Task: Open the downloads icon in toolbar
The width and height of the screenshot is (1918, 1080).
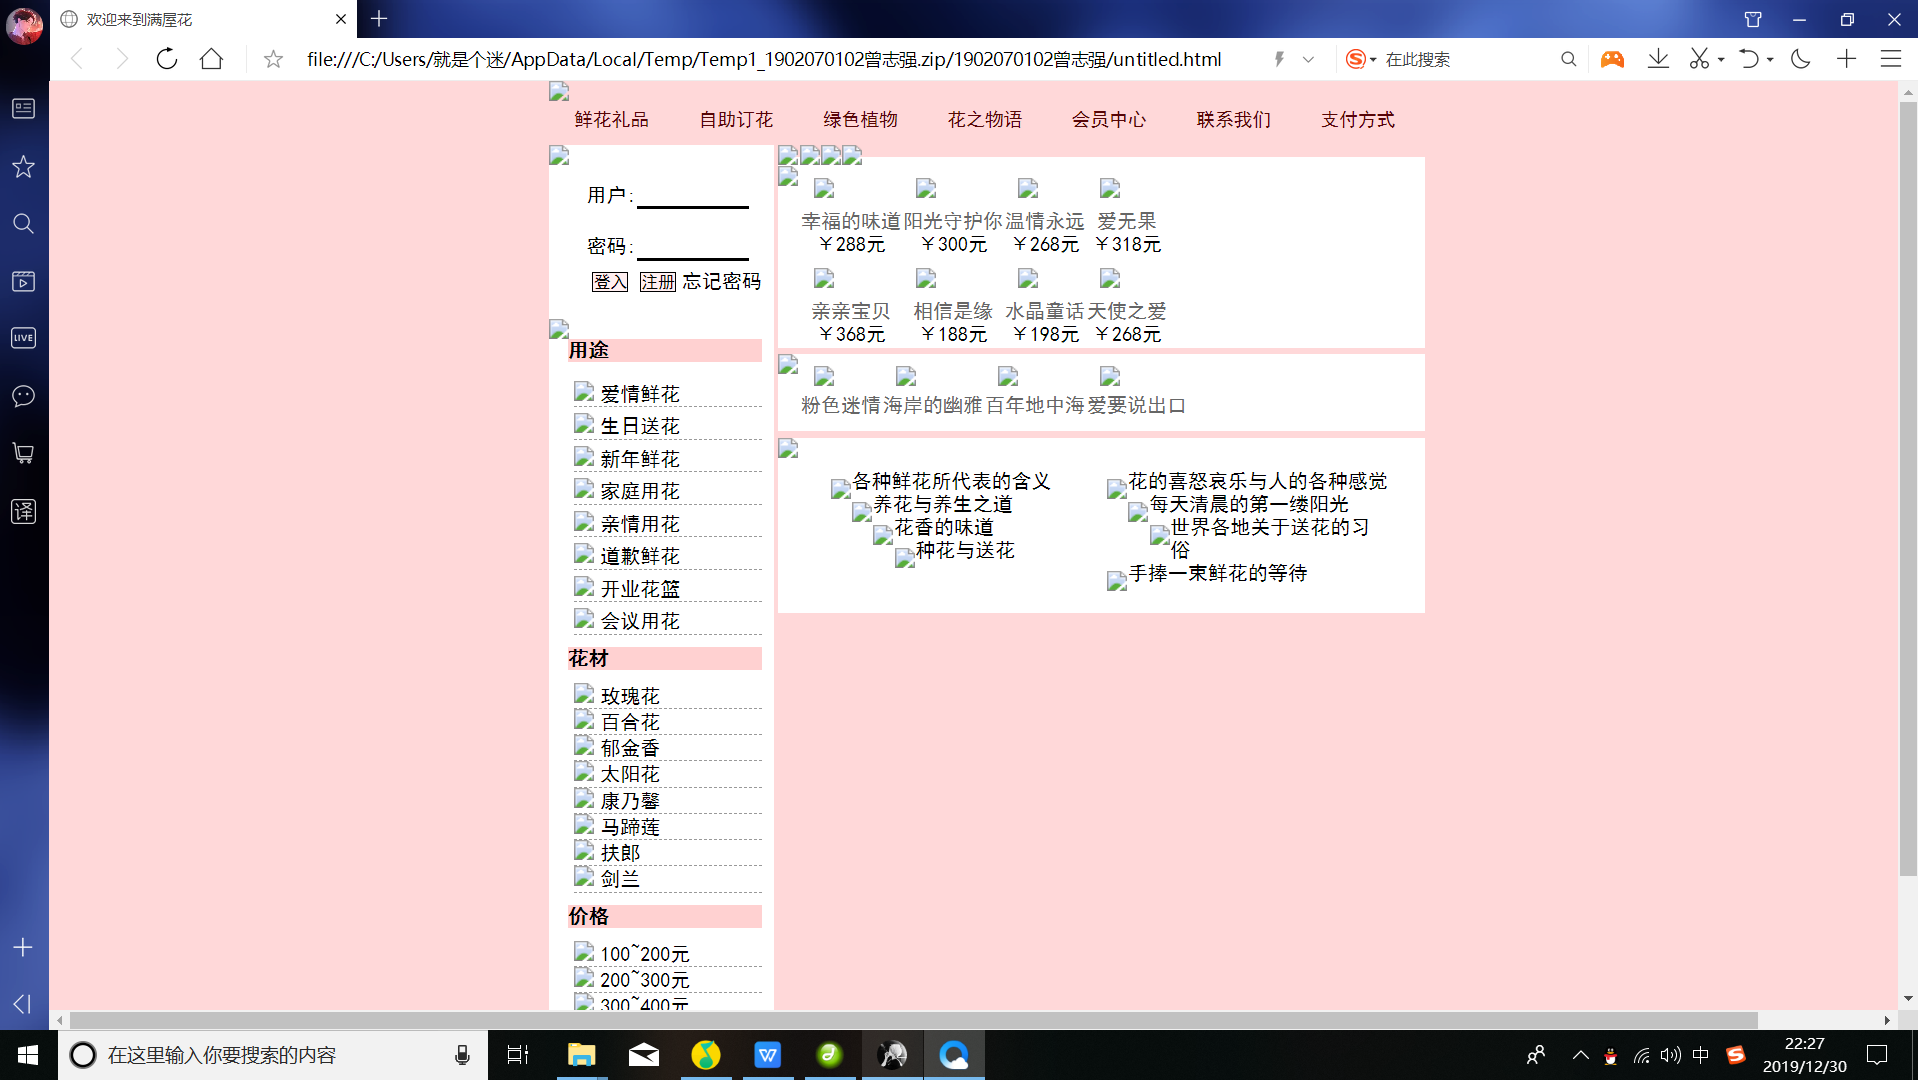Action: pyautogui.click(x=1658, y=59)
